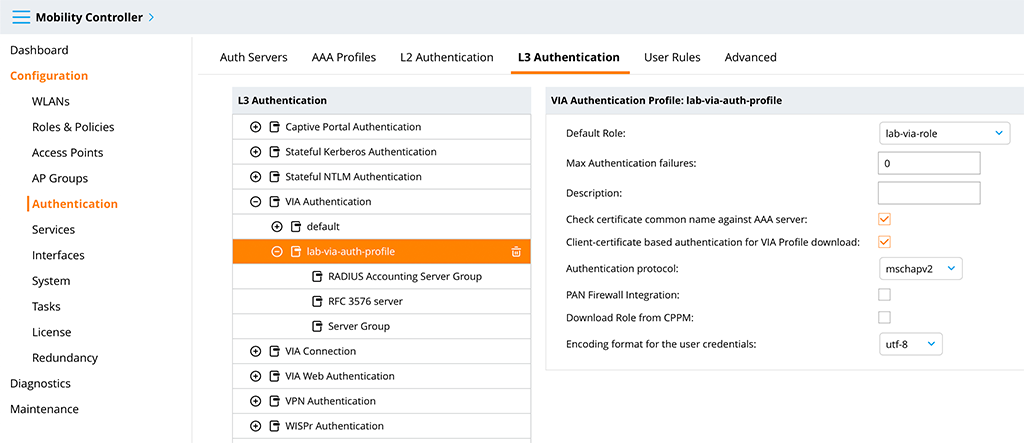This screenshot has height=443, width=1024.
Task: Enable Download Role from CPPM
Action: pos(884,318)
